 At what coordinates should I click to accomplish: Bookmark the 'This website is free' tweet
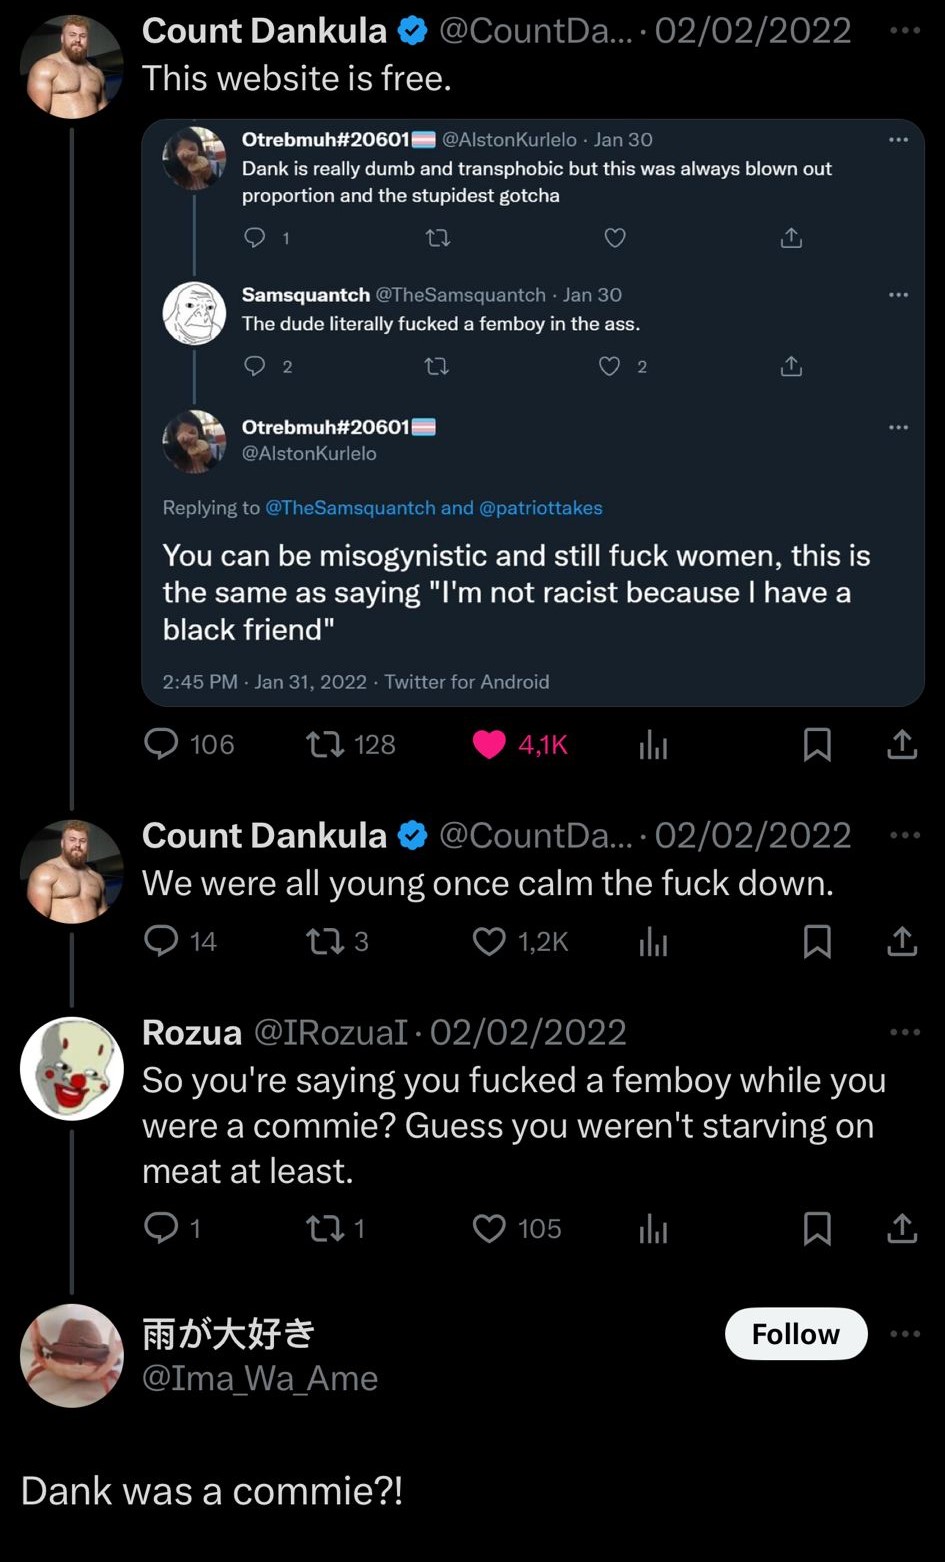tap(817, 744)
